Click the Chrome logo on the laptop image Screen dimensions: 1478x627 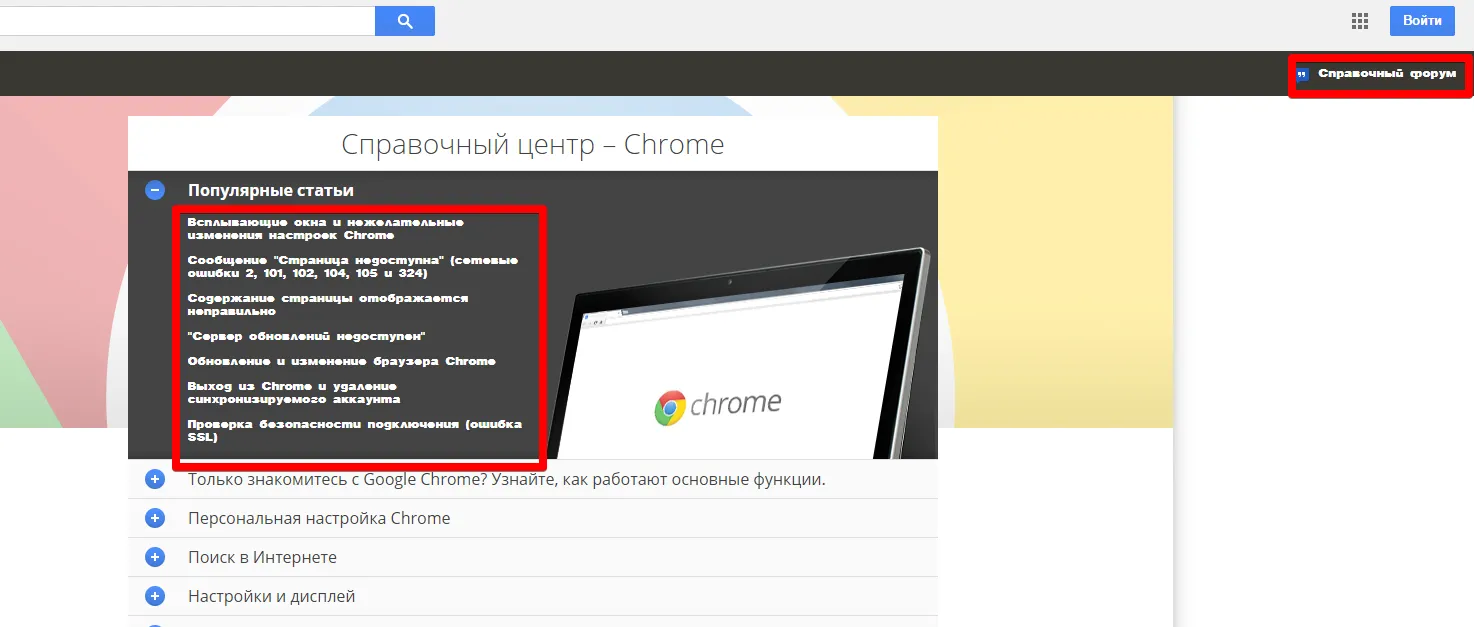pos(718,405)
